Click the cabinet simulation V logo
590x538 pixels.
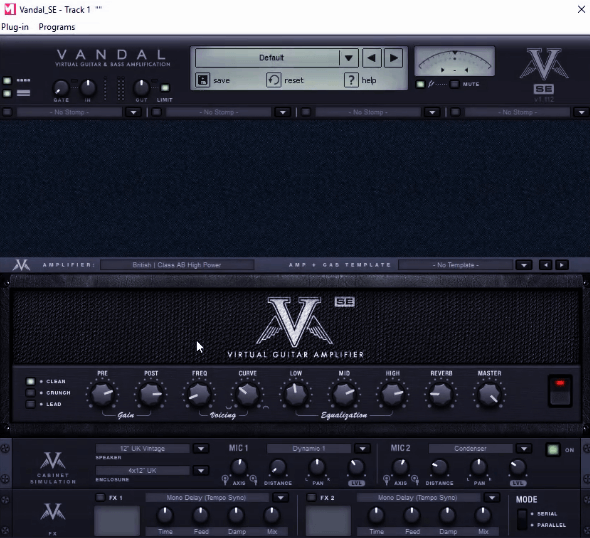[53, 460]
